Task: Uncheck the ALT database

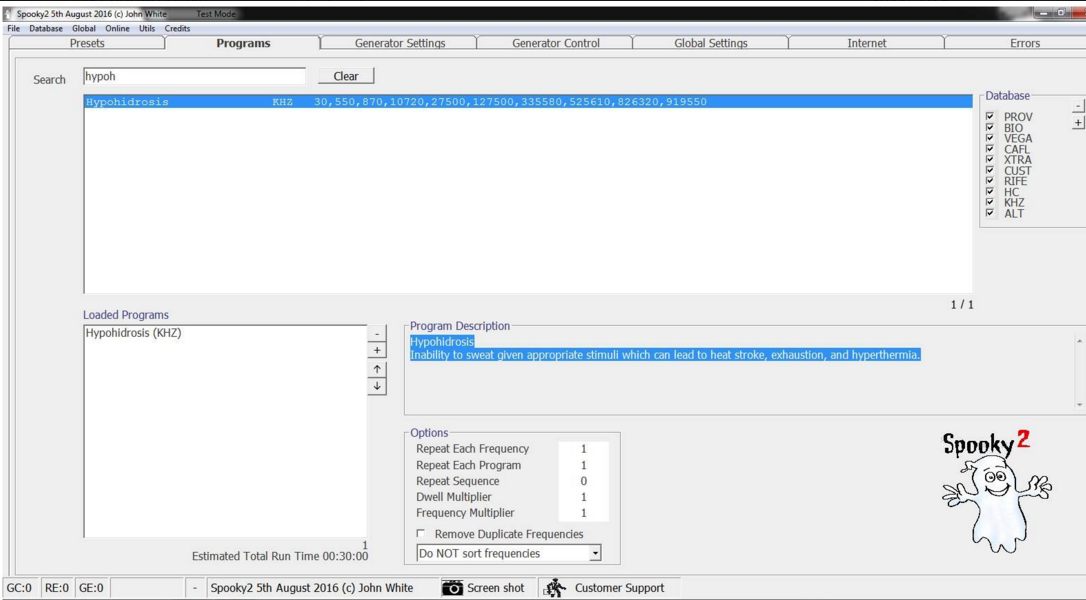Action: tap(990, 213)
